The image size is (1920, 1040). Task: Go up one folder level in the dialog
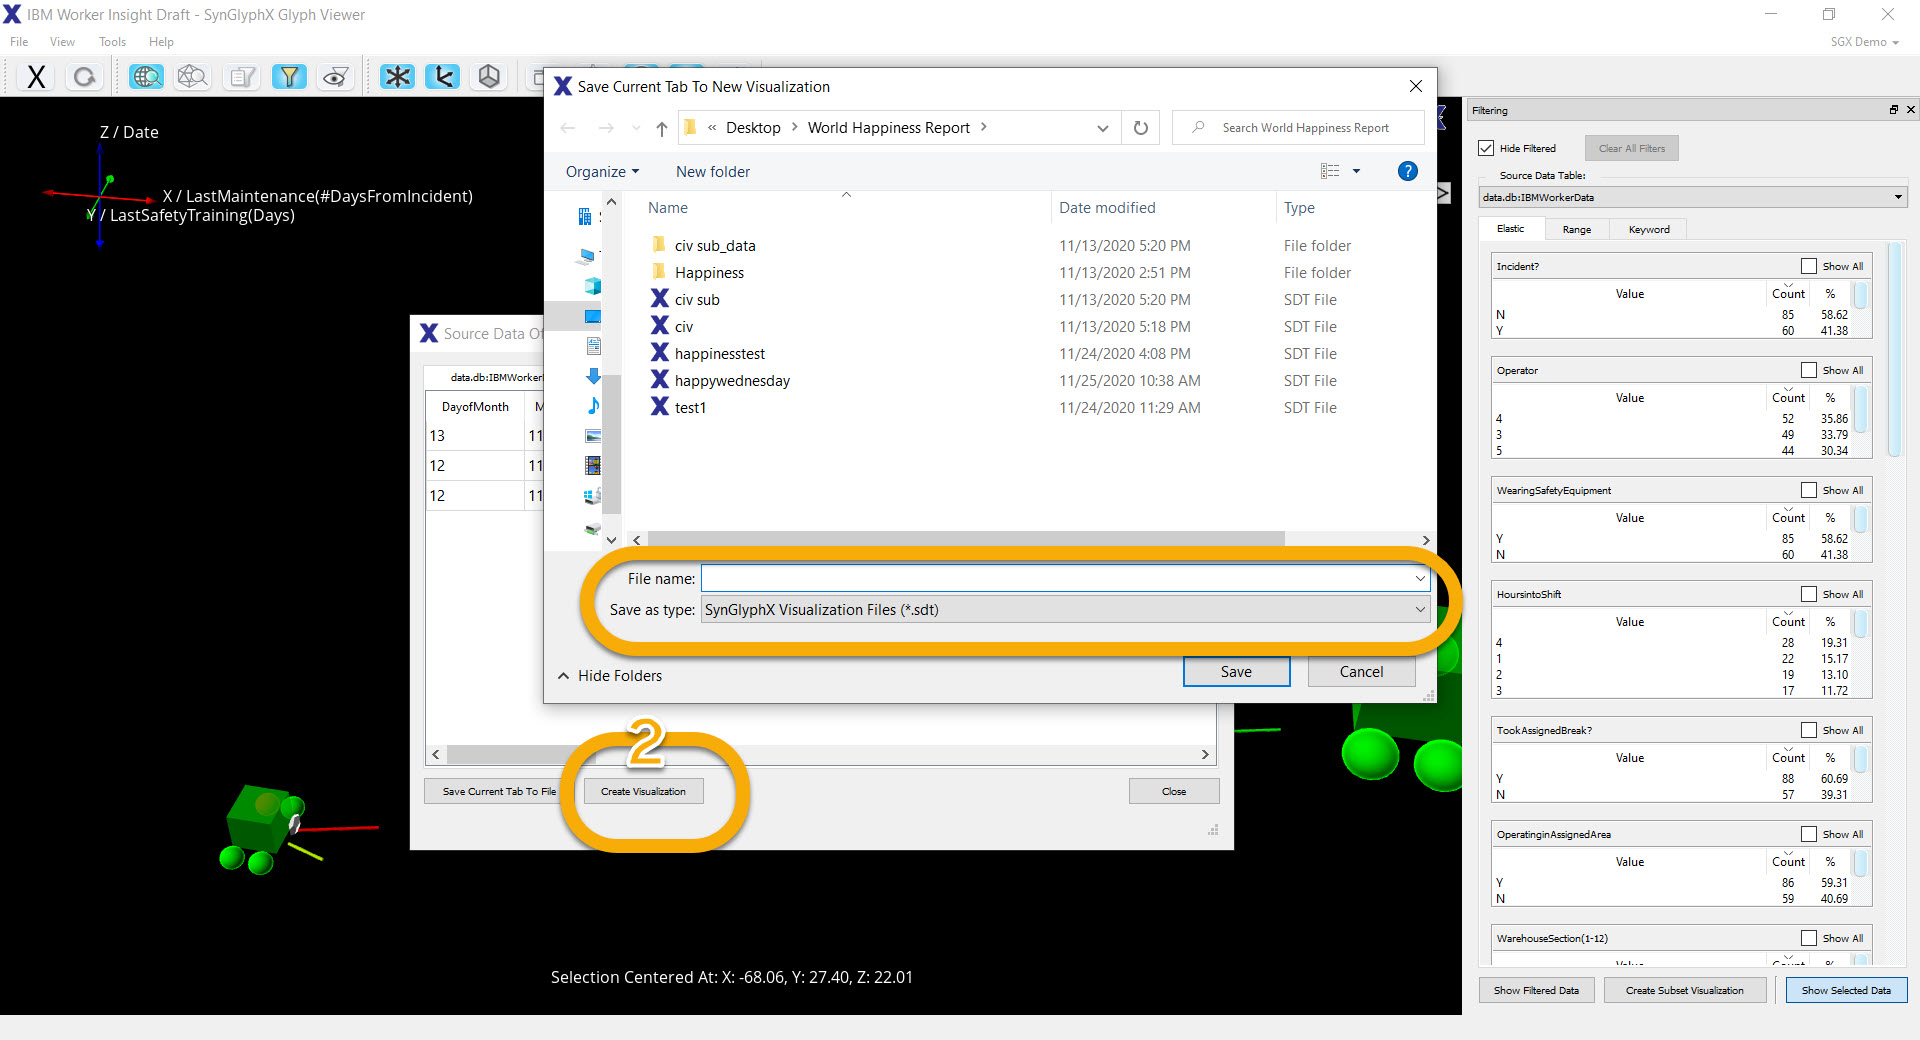pyautogui.click(x=662, y=128)
